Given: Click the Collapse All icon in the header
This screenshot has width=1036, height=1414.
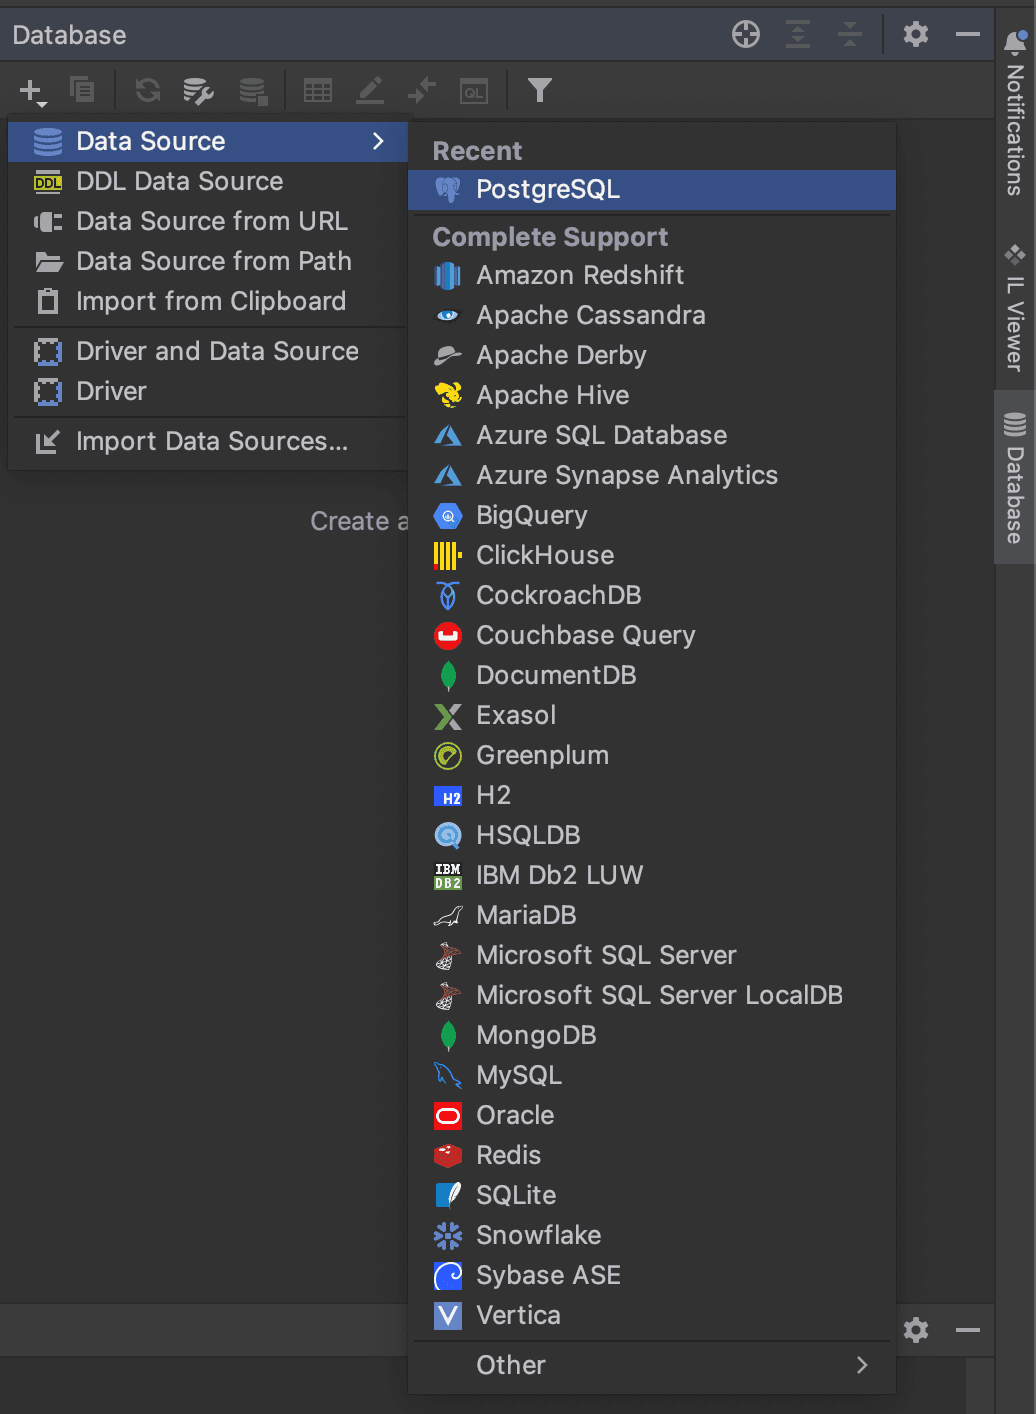Looking at the screenshot, I should [850, 34].
